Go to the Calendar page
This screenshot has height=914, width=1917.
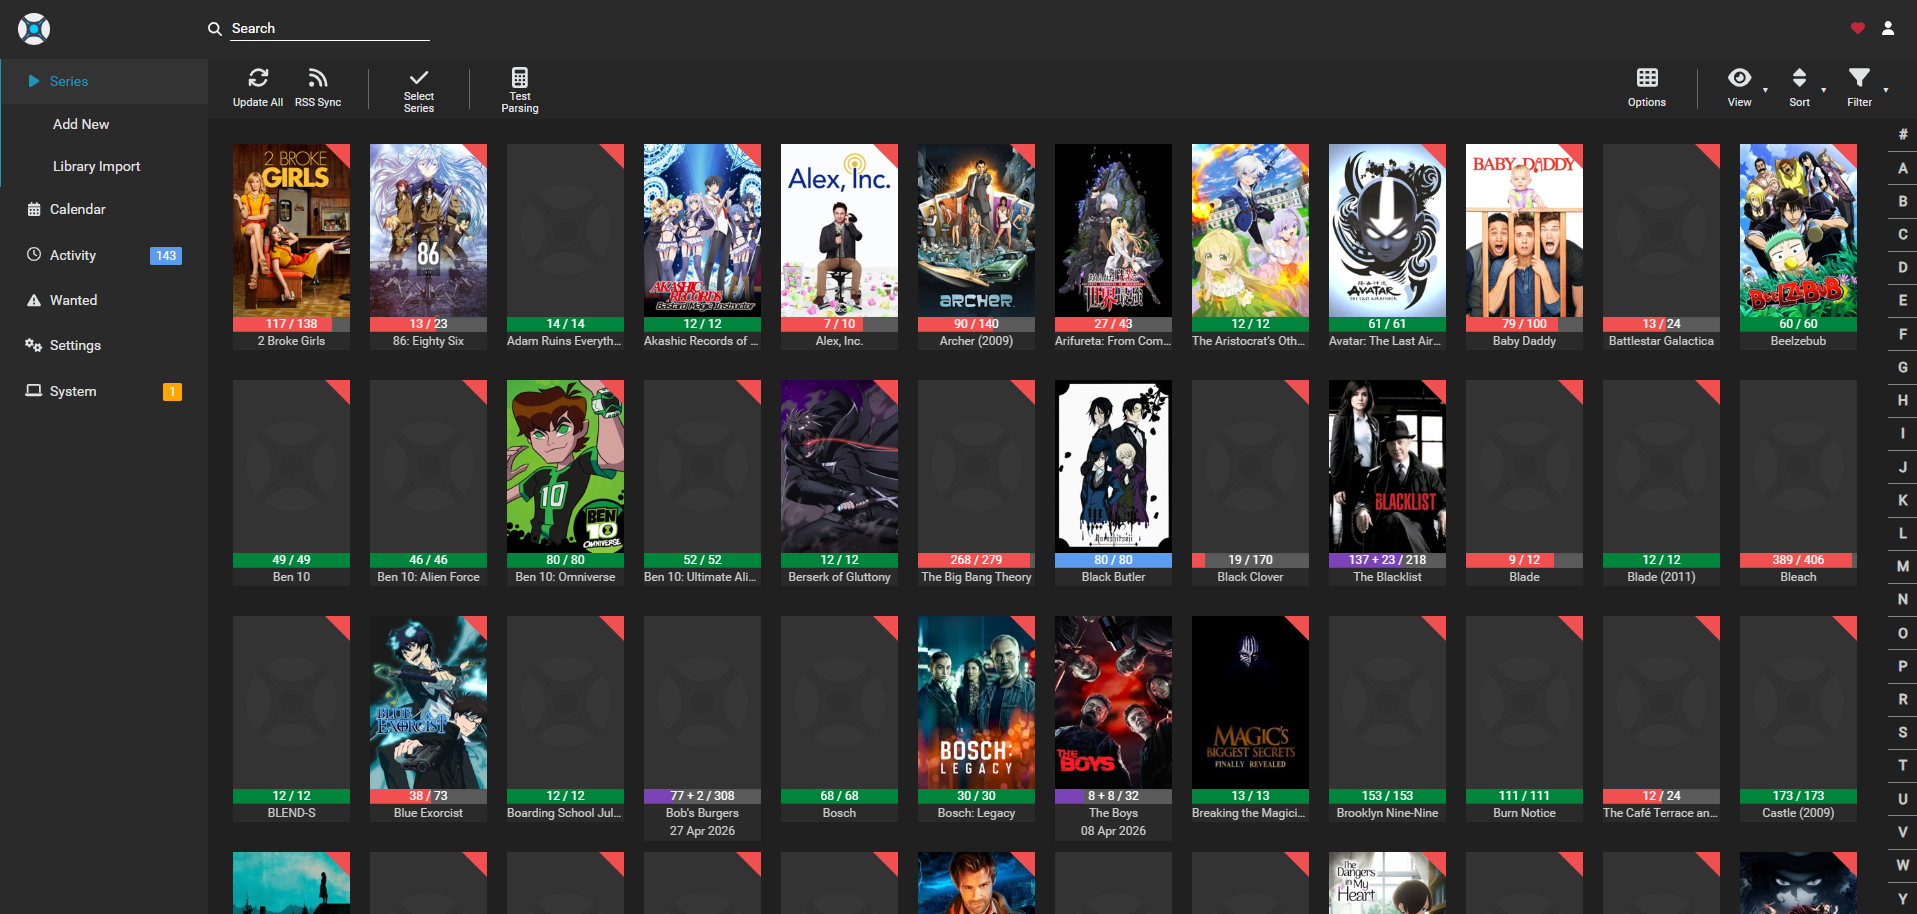pyautogui.click(x=77, y=209)
